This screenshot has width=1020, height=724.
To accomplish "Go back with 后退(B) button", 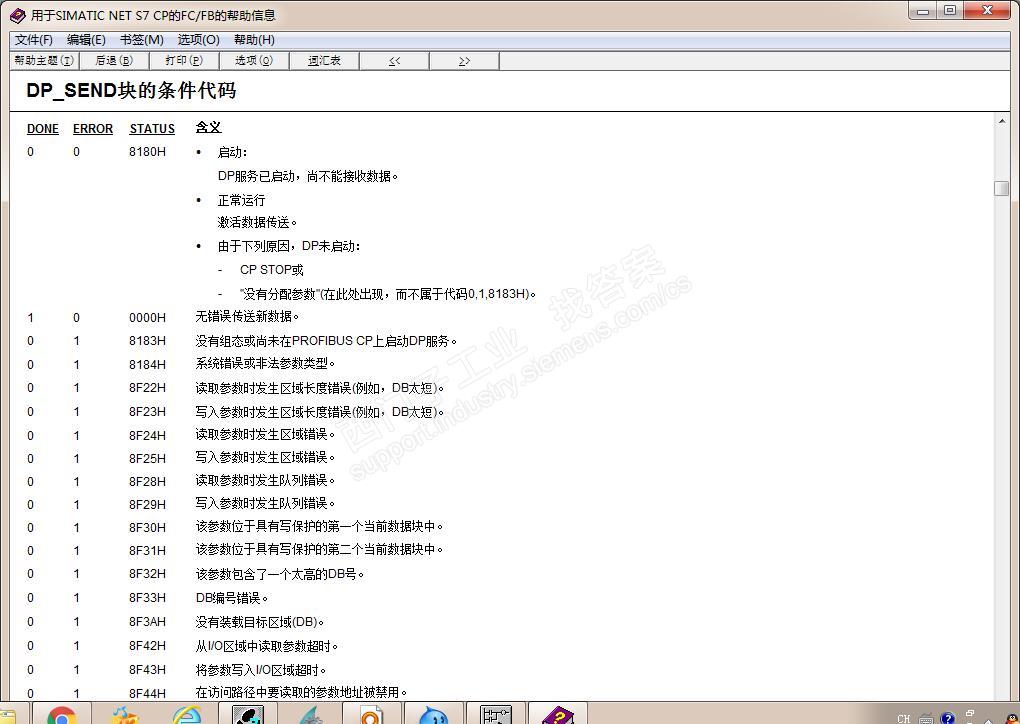I will (114, 60).
